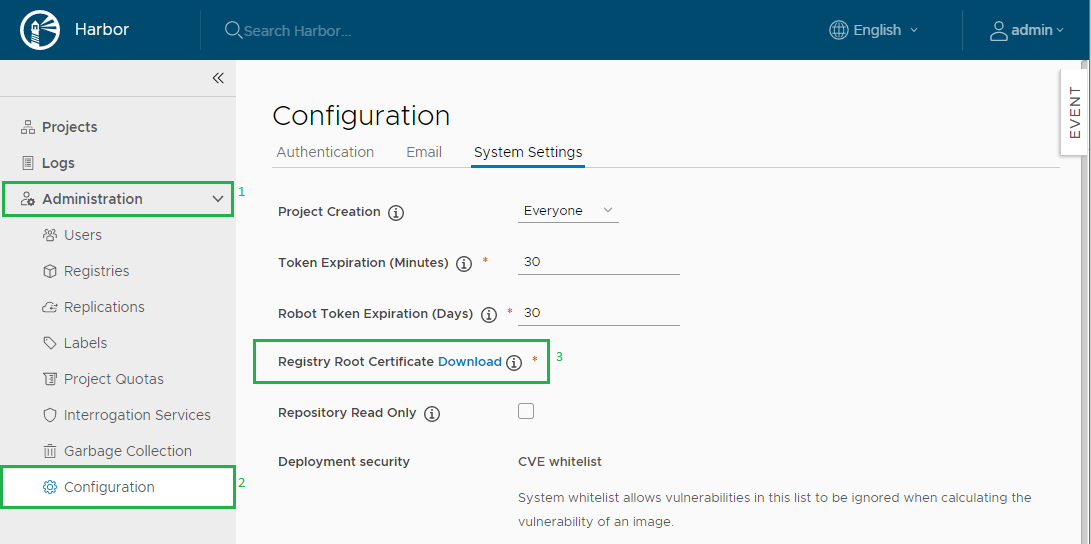The image size is (1091, 544).
Task: Click the search magnifier icon
Action: coord(232,30)
